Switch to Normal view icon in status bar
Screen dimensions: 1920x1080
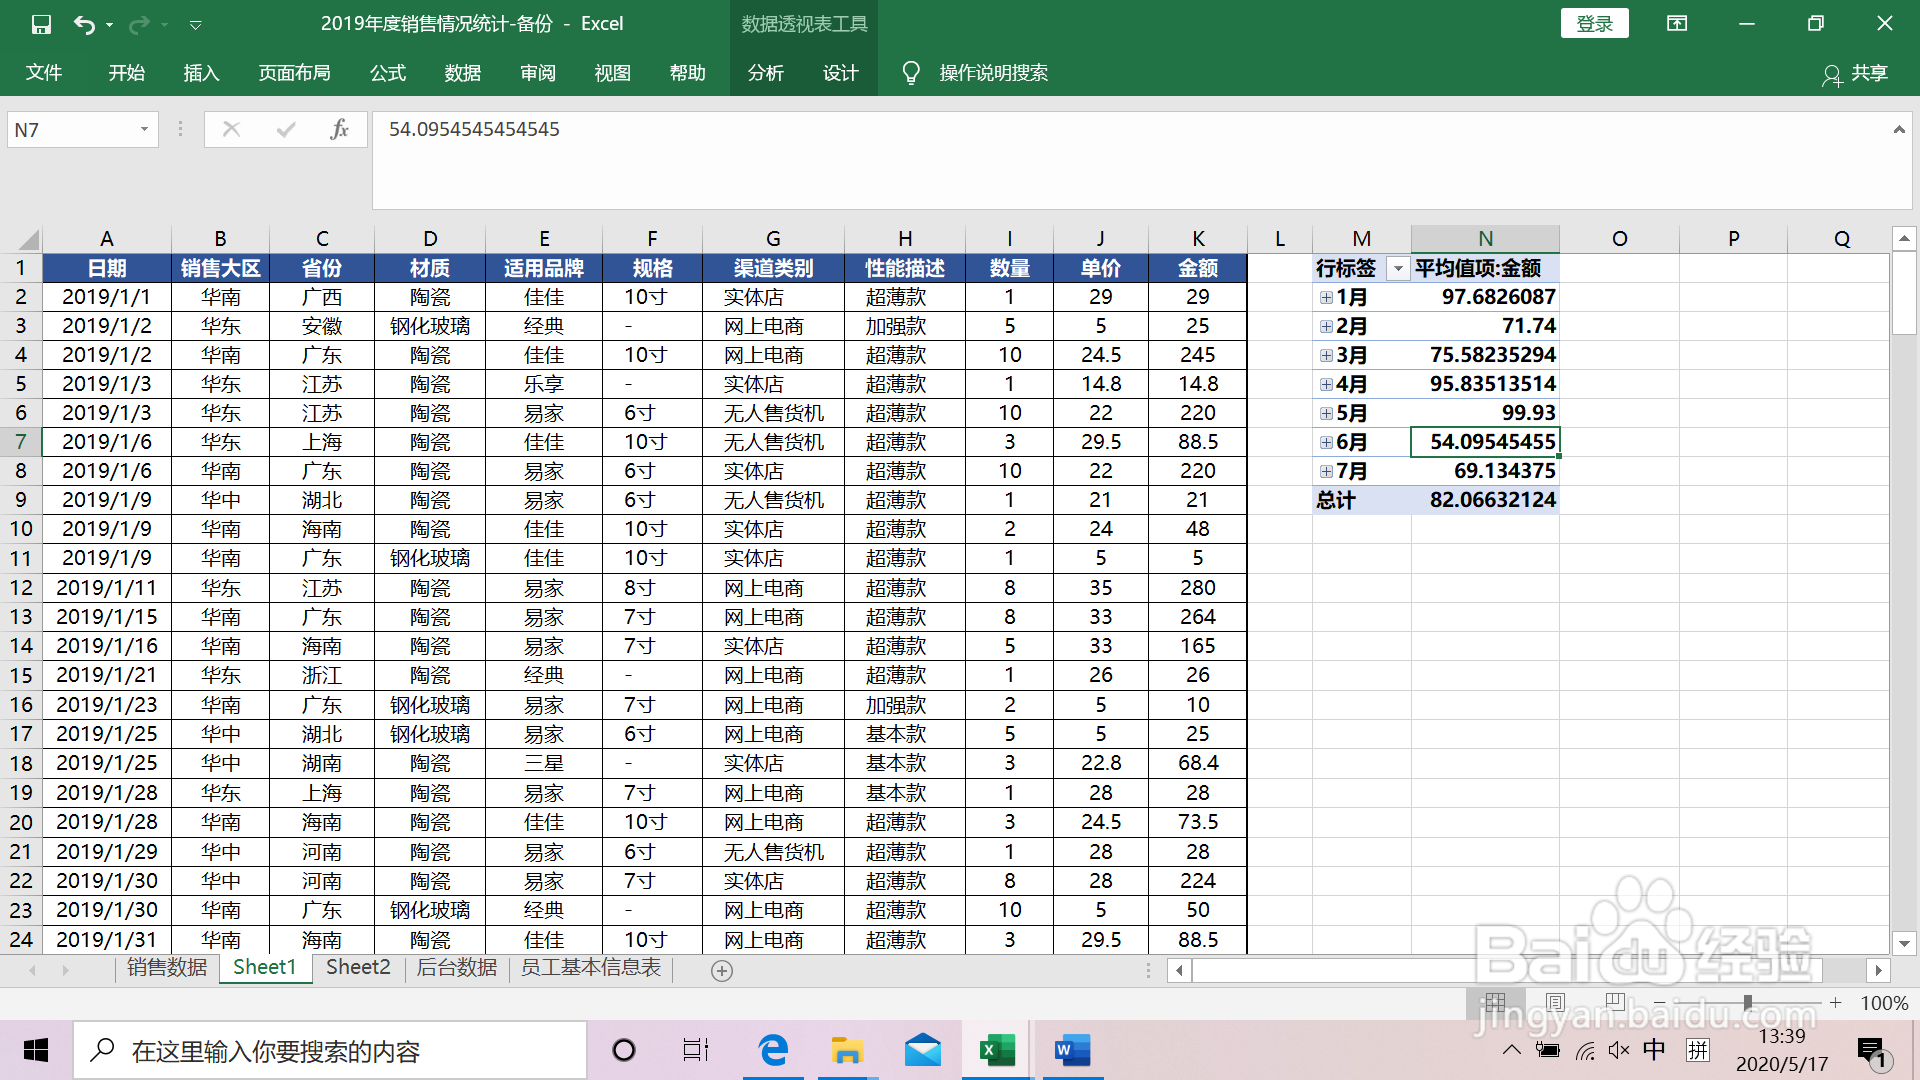coord(1495,1002)
